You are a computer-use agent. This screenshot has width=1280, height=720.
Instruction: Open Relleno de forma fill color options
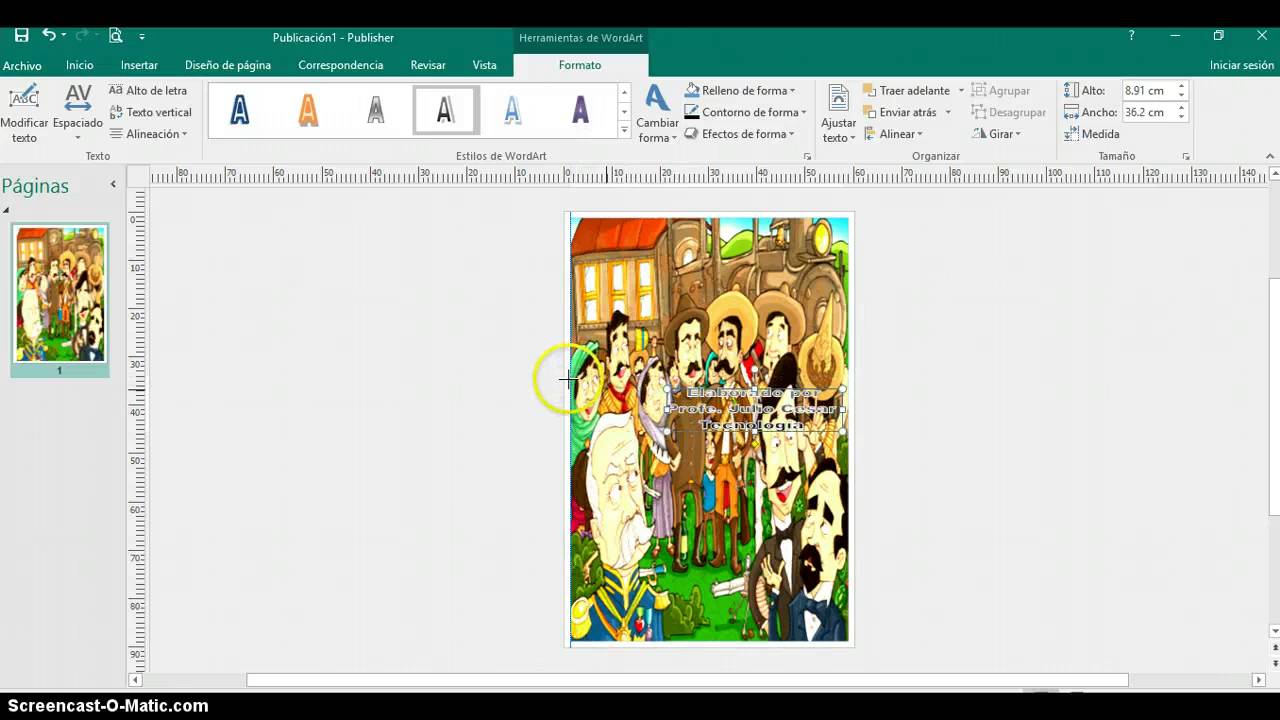(740, 91)
